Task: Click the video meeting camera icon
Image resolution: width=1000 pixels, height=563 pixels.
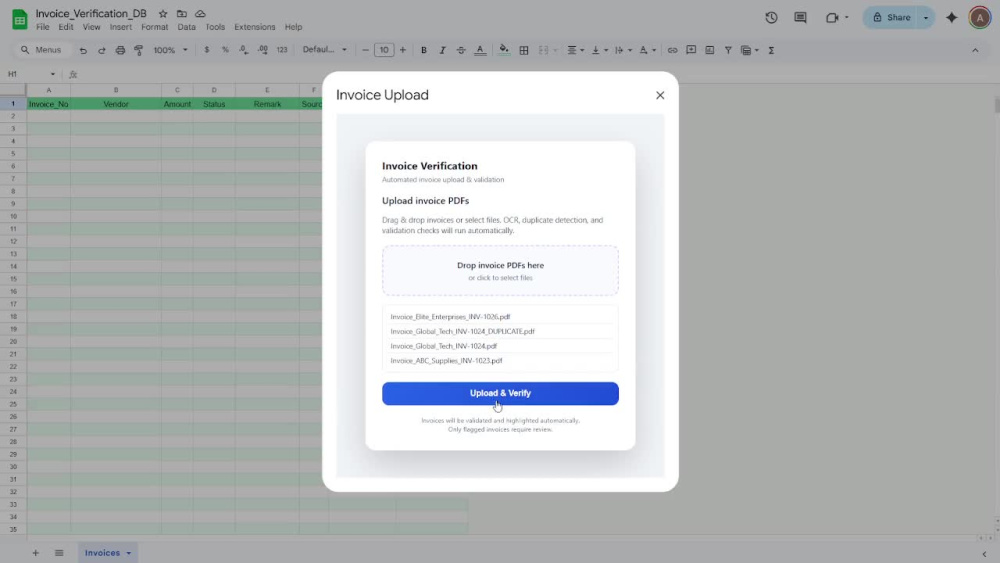Action: [x=832, y=18]
